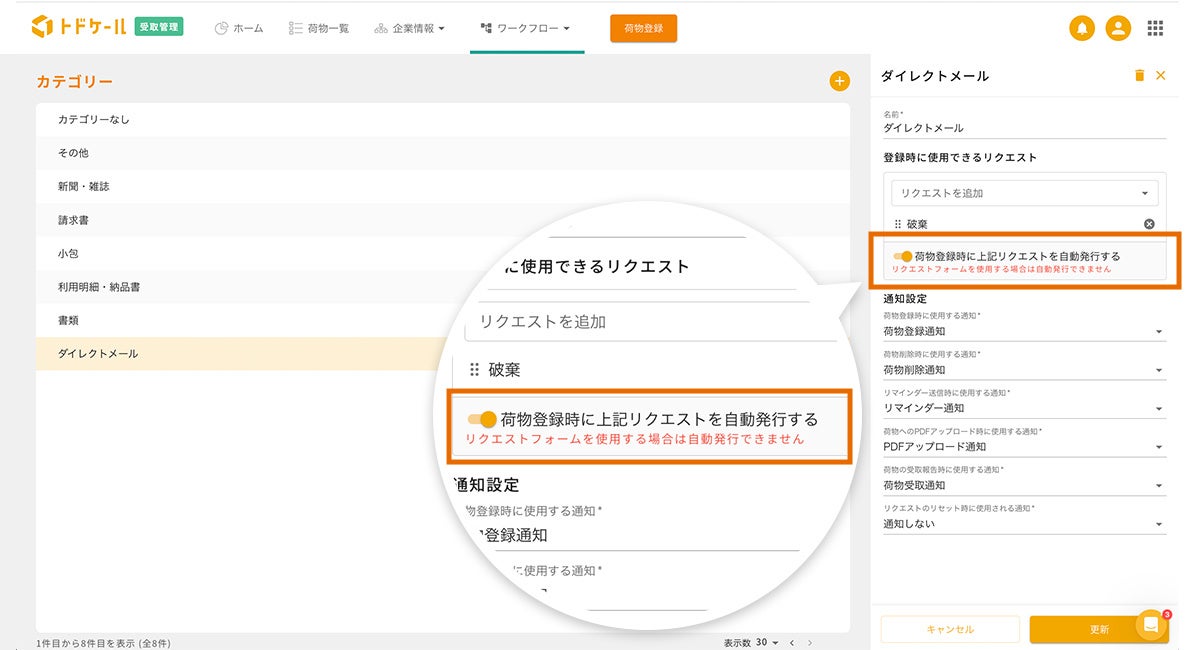
Task: Go to previous page arrow
Action: [x=792, y=643]
